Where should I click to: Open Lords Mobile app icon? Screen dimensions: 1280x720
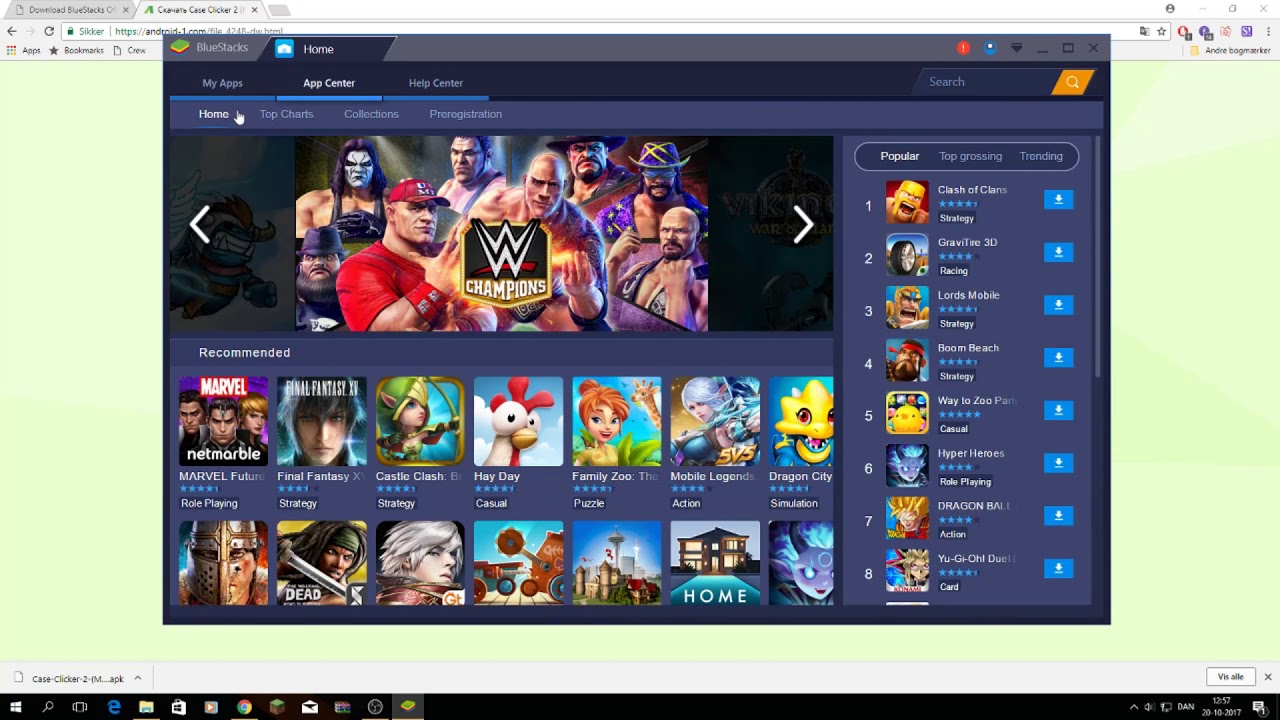tap(907, 308)
